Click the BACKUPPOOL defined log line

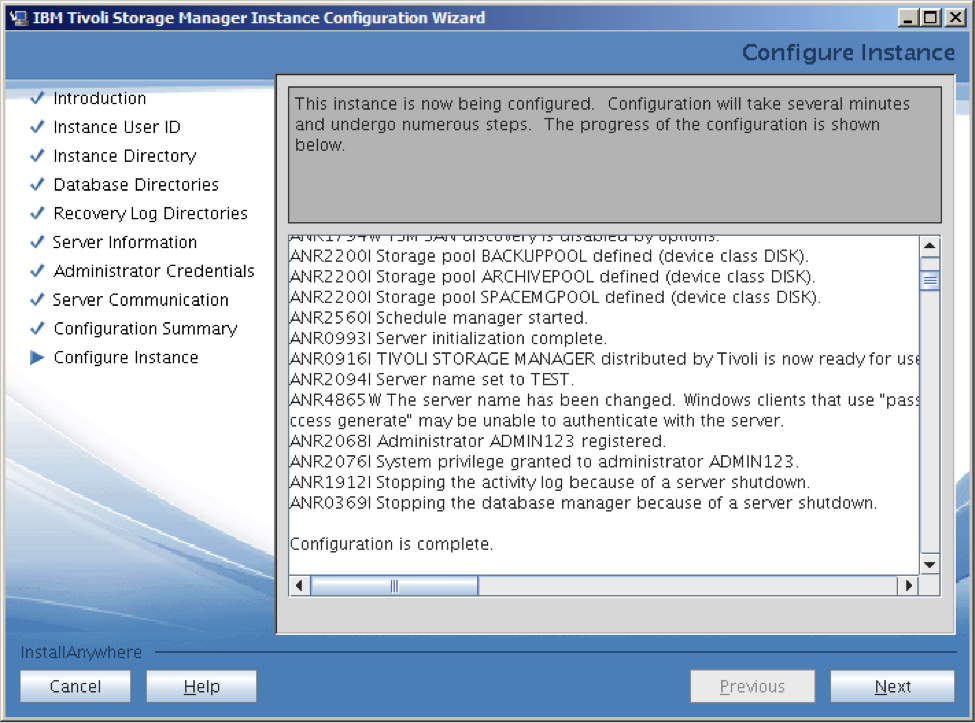pos(549,256)
